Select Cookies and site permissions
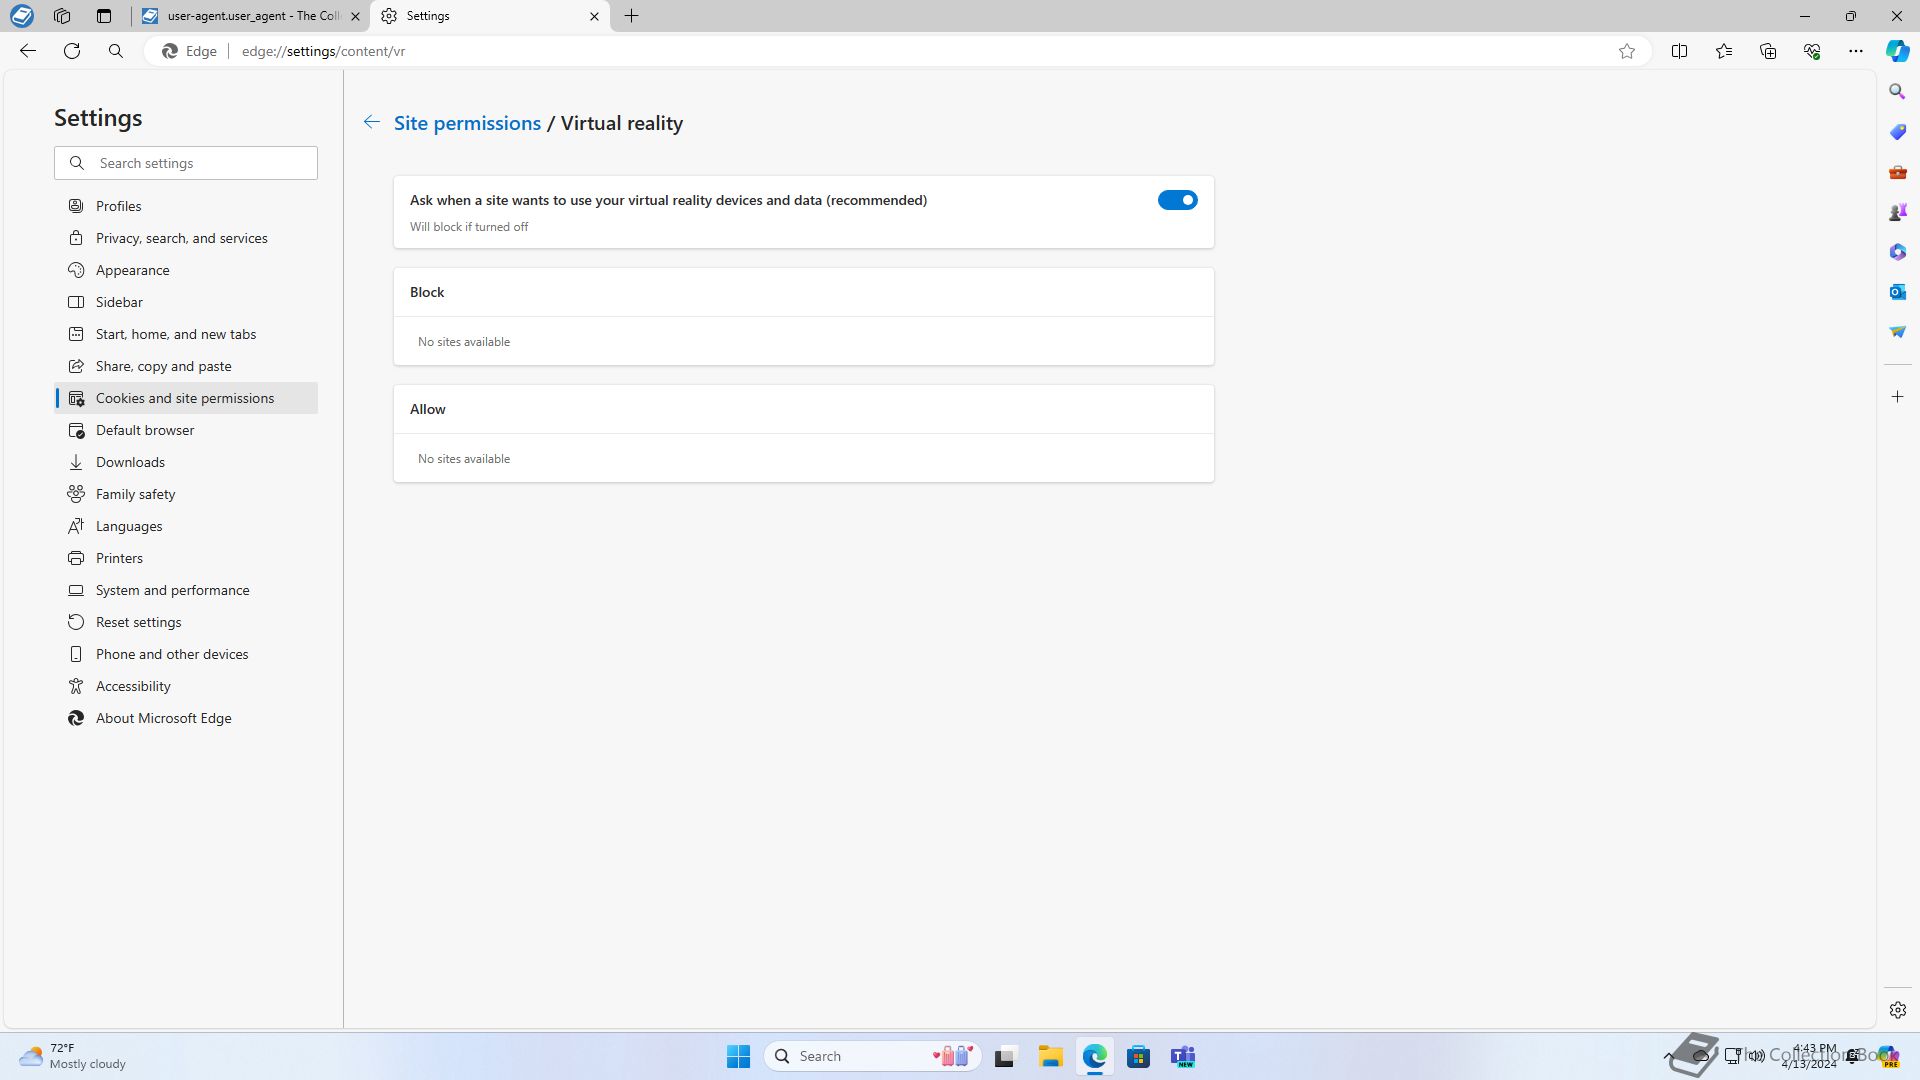 (186, 398)
